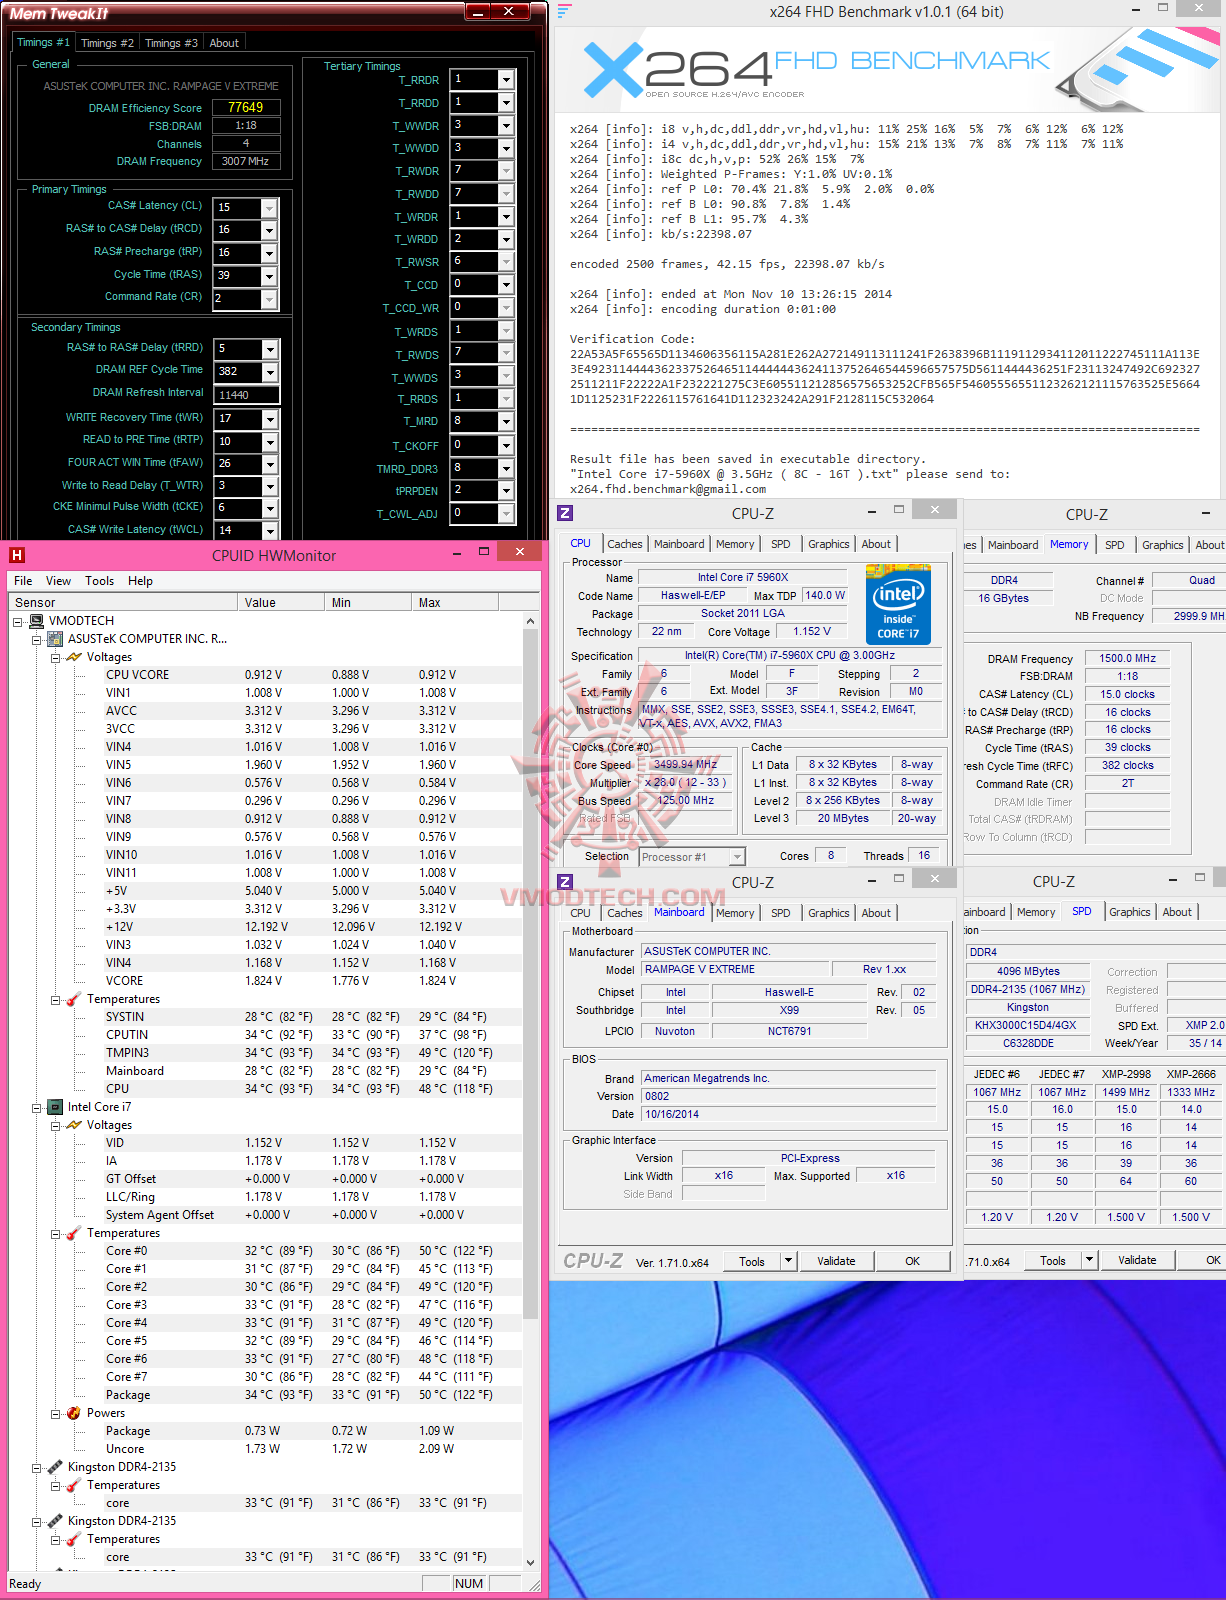Click the HWMonitor vertical scrollbar up arrow
The height and width of the screenshot is (1600, 1226).
click(530, 622)
